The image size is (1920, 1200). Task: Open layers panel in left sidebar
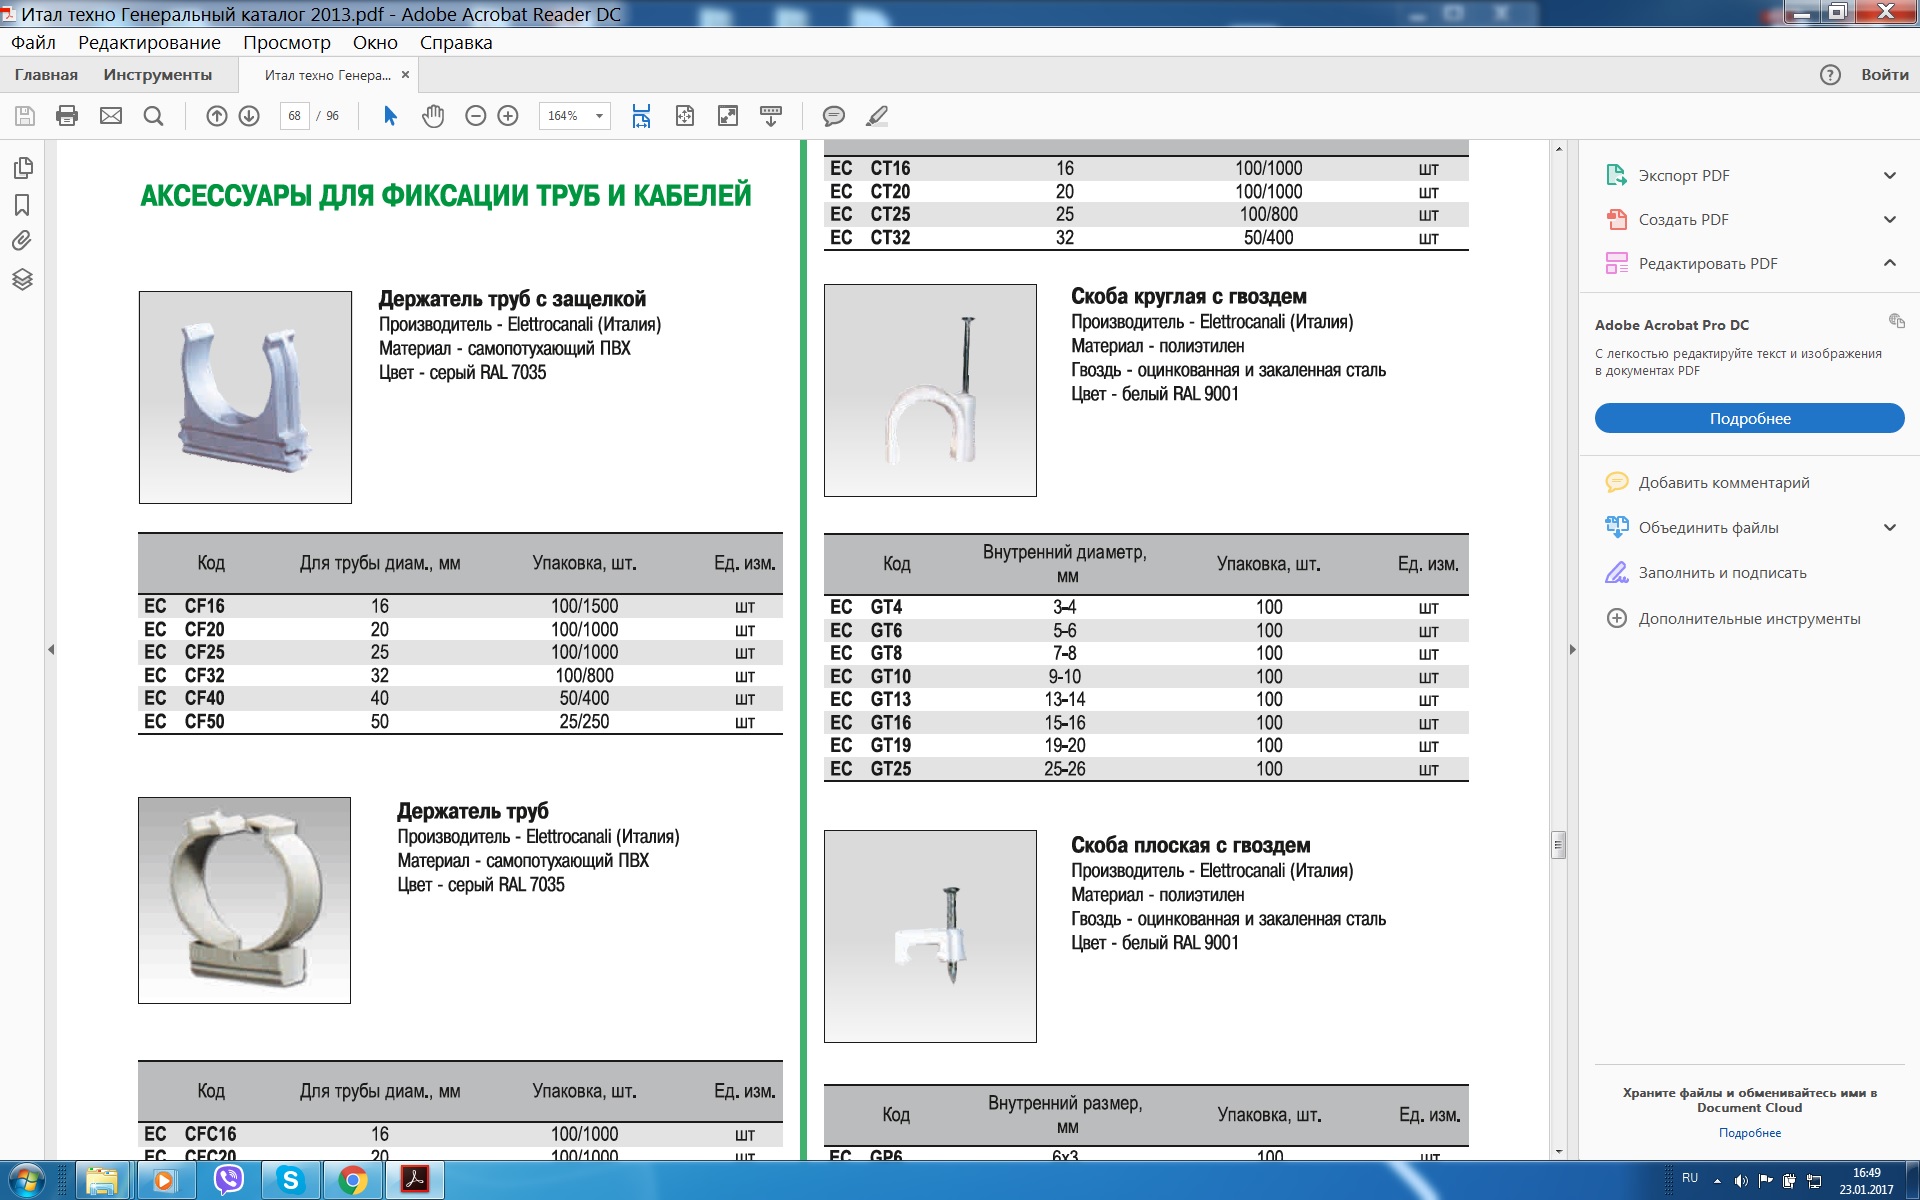pyautogui.click(x=22, y=279)
